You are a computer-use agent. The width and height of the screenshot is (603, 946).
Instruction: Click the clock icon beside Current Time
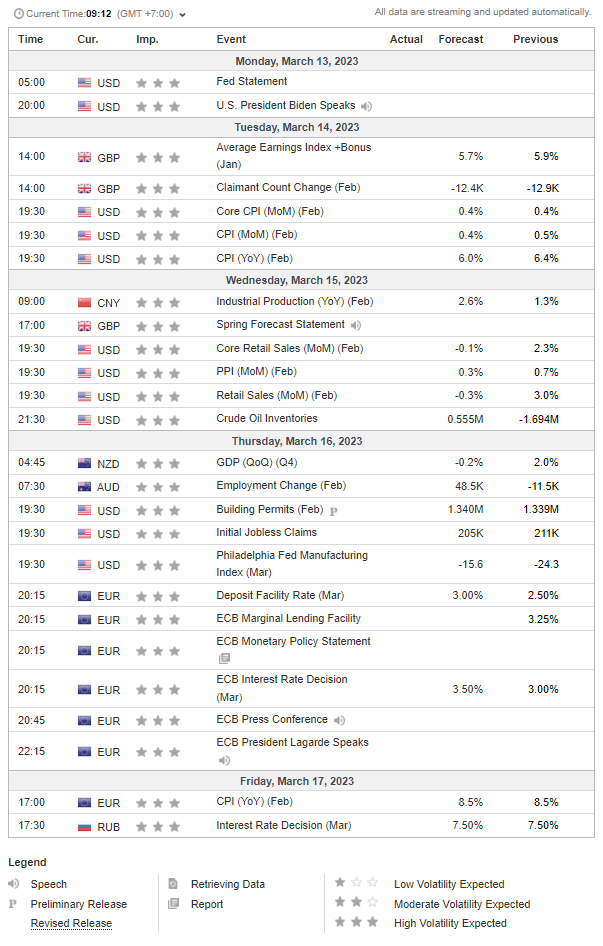click(x=19, y=14)
